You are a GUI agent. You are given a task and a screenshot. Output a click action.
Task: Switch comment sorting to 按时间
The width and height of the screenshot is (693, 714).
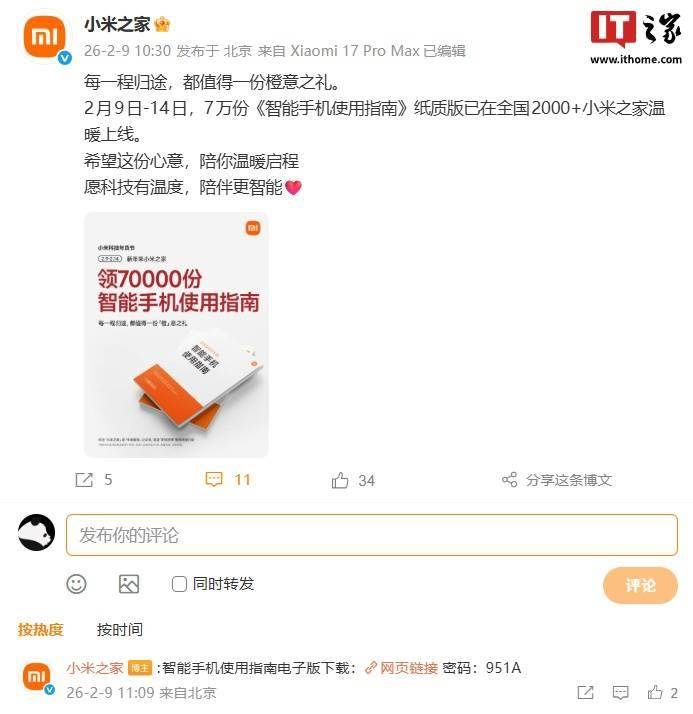pos(120,630)
